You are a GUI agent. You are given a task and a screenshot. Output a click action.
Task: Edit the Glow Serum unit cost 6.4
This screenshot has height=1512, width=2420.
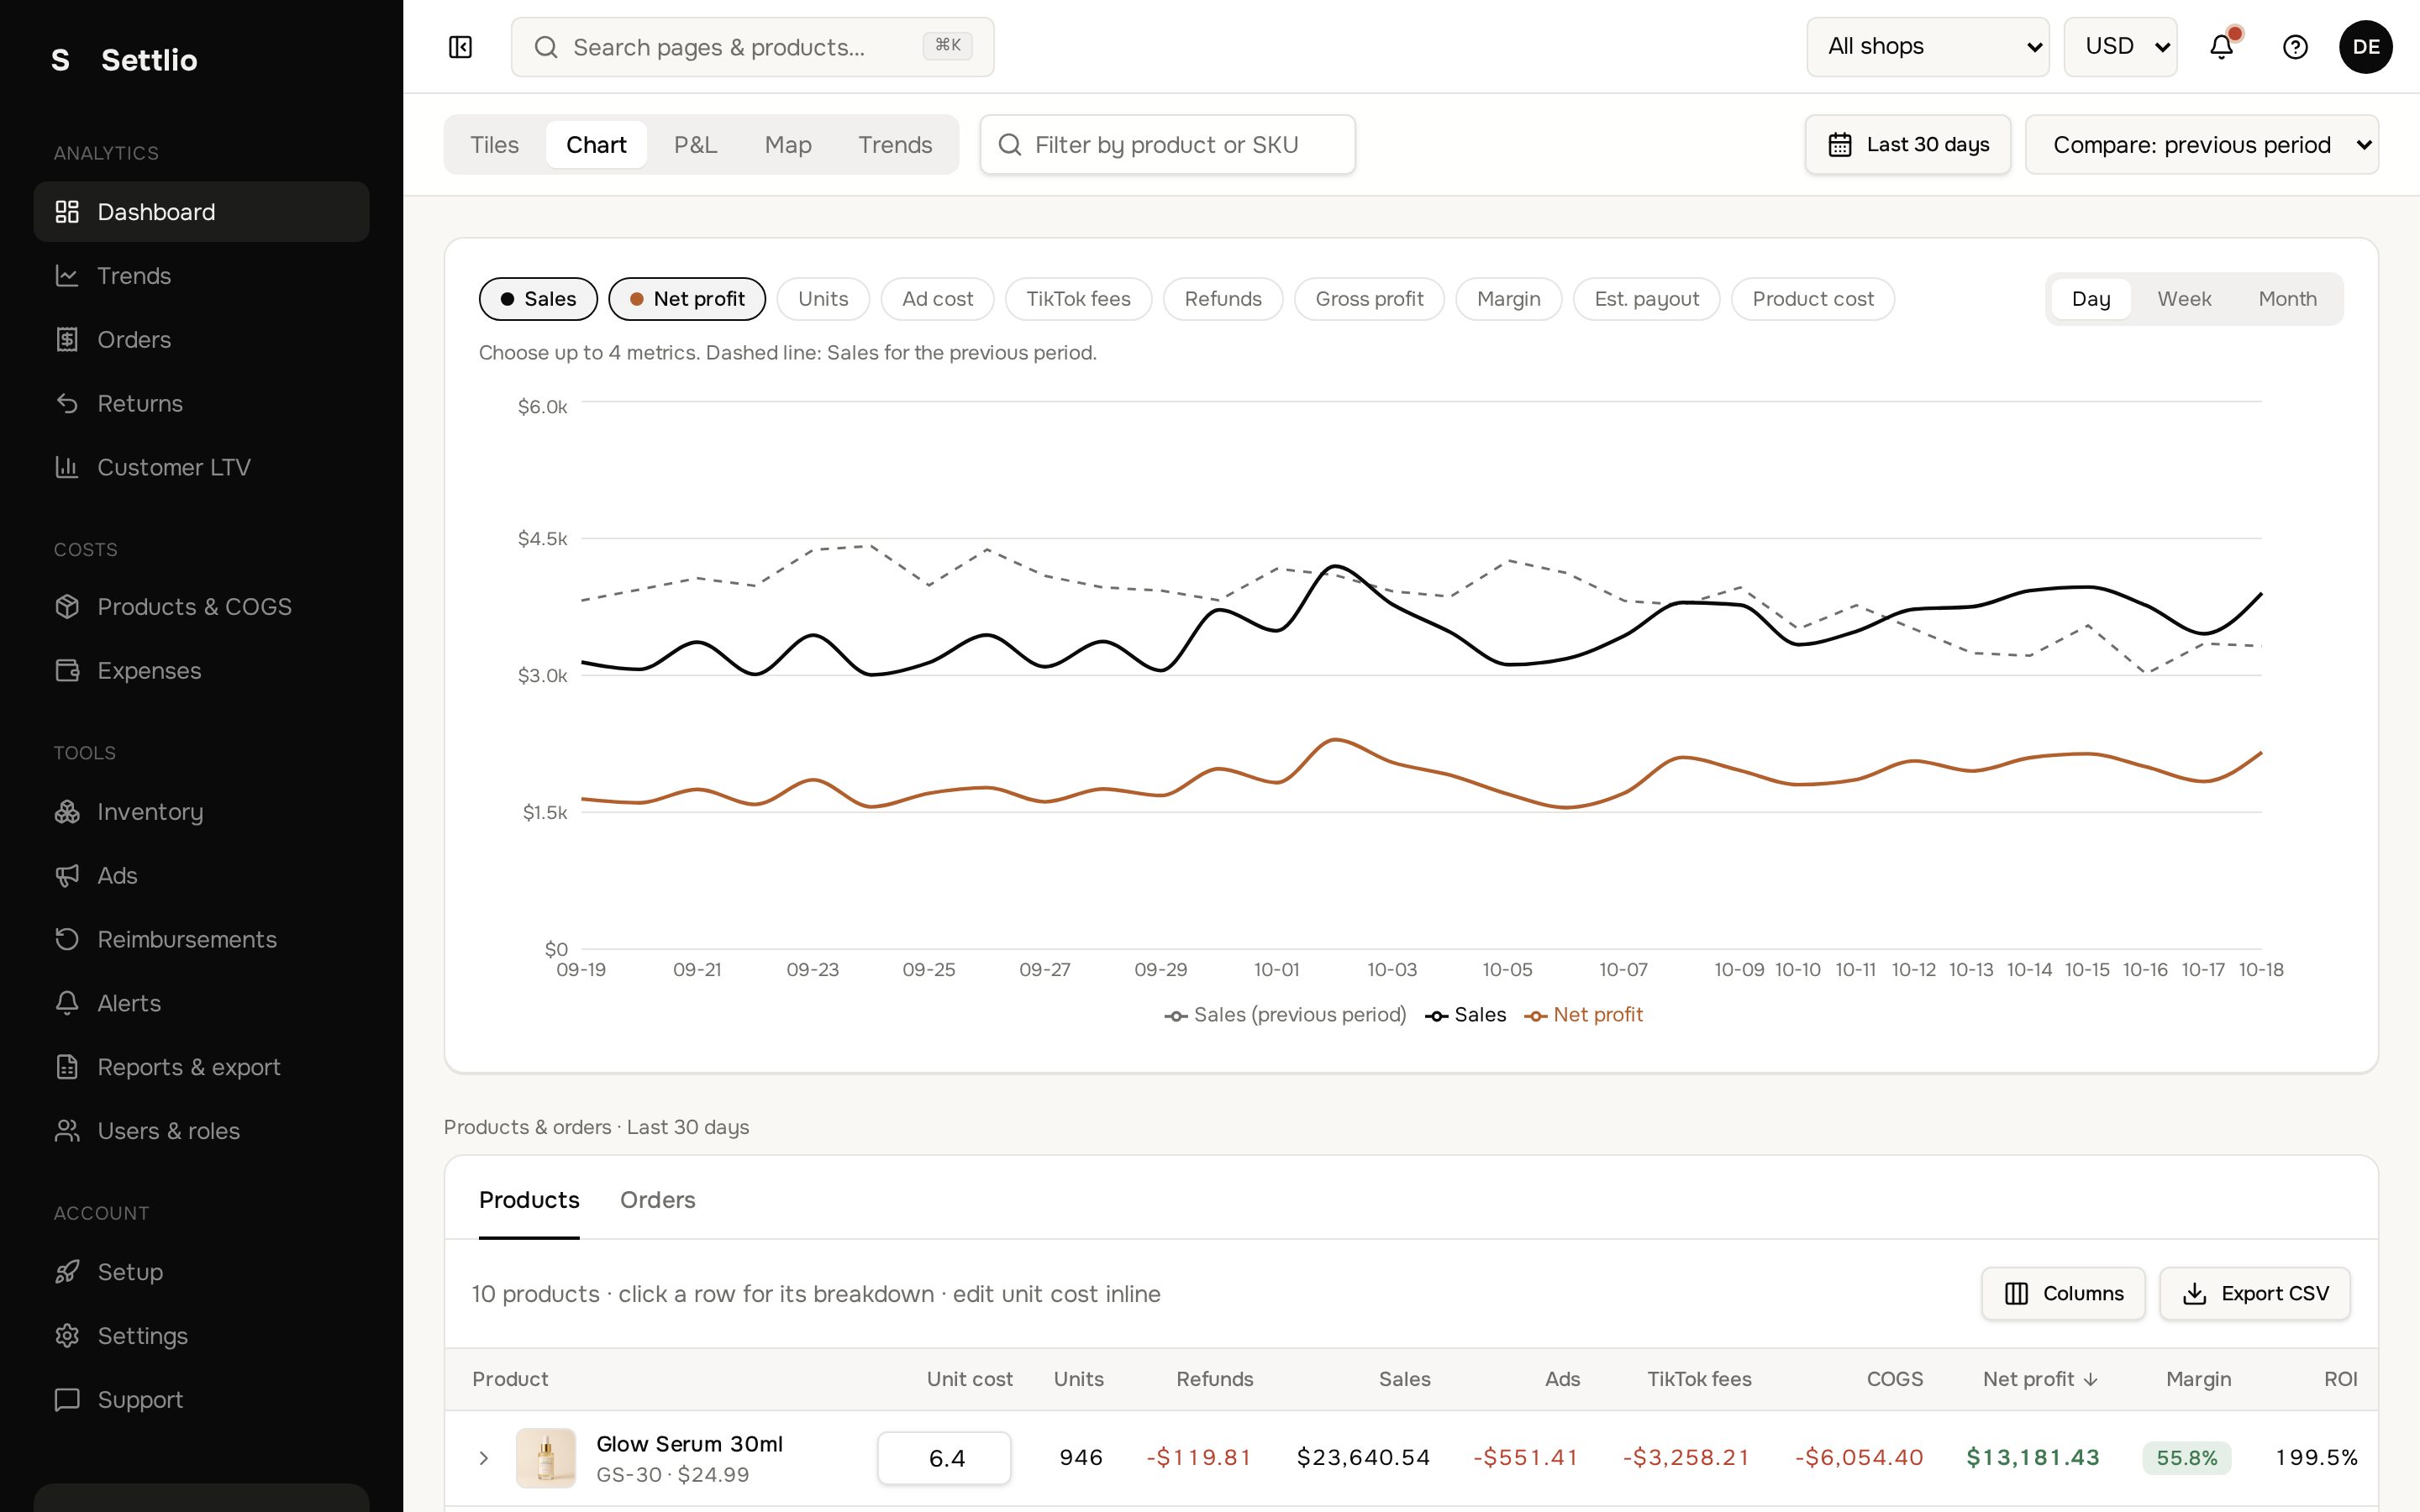tap(944, 1458)
